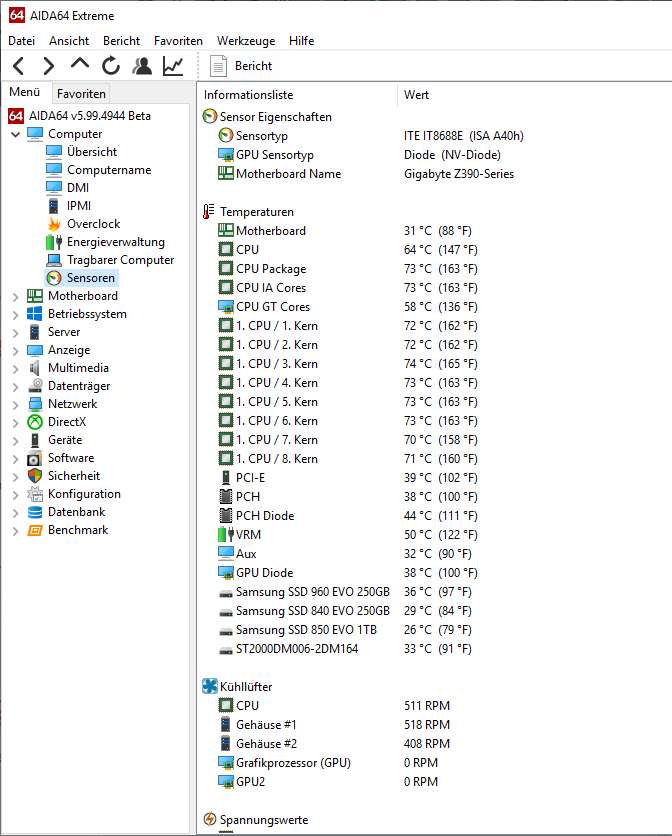
Task: Click the Sicherheit shield icon
Action: click(35, 476)
